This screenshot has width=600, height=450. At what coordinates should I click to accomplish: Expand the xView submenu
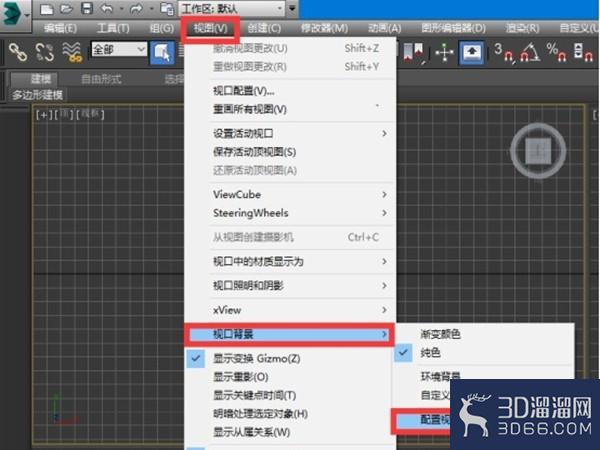pos(290,310)
